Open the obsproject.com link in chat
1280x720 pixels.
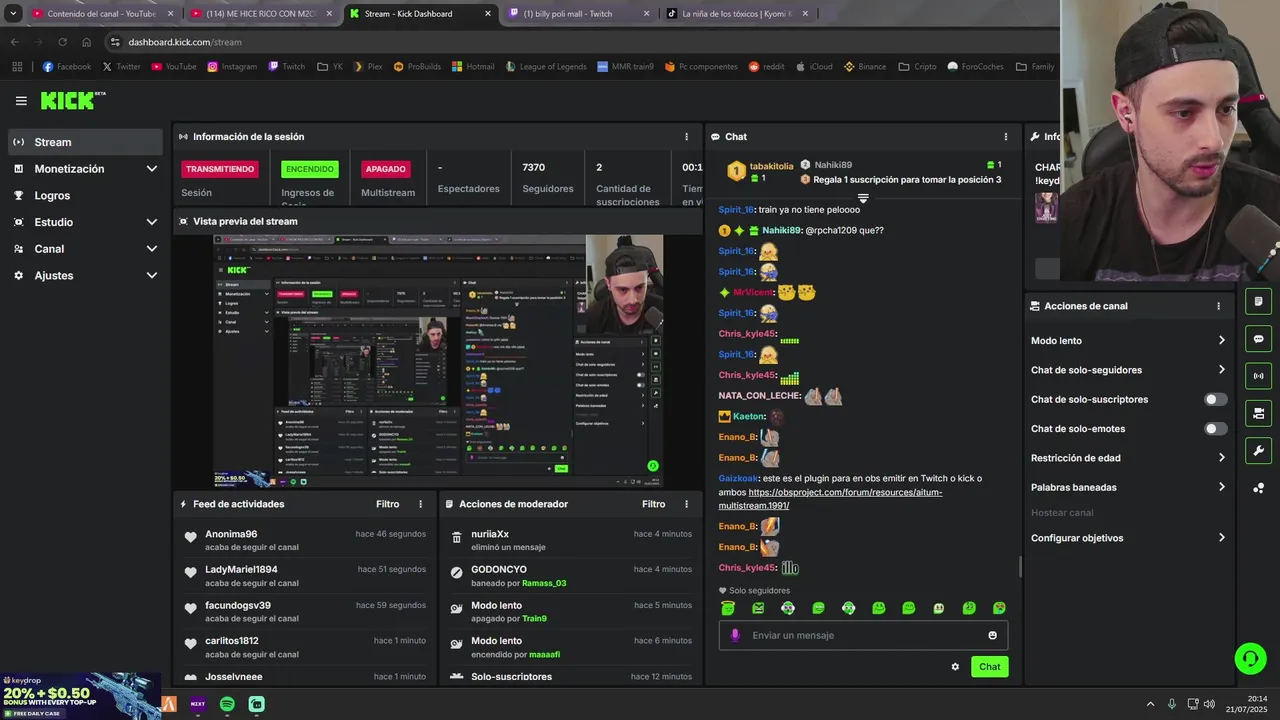[x=830, y=498]
